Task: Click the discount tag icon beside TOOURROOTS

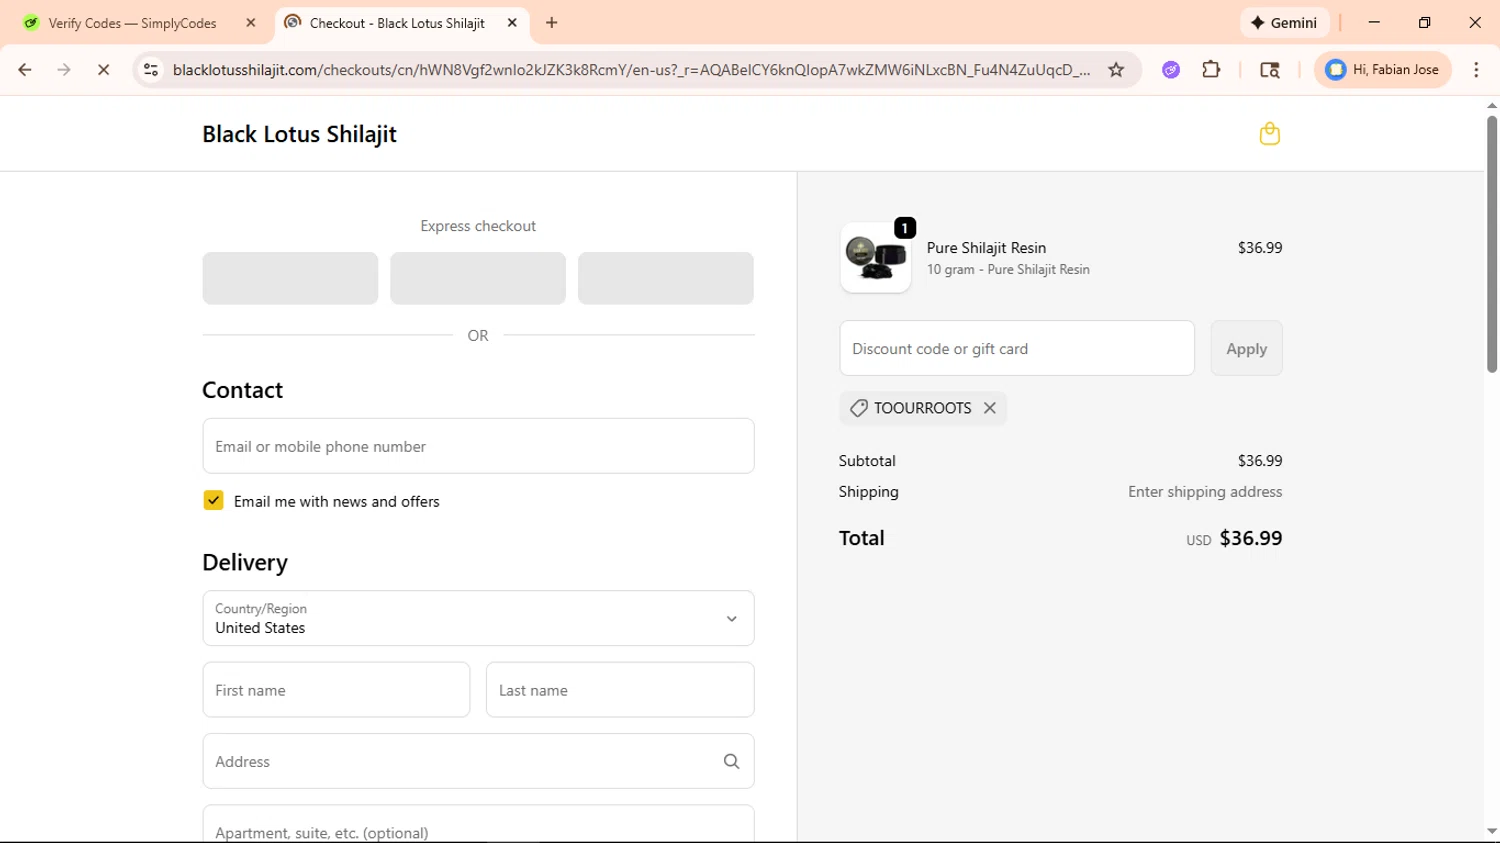Action: tap(858, 408)
